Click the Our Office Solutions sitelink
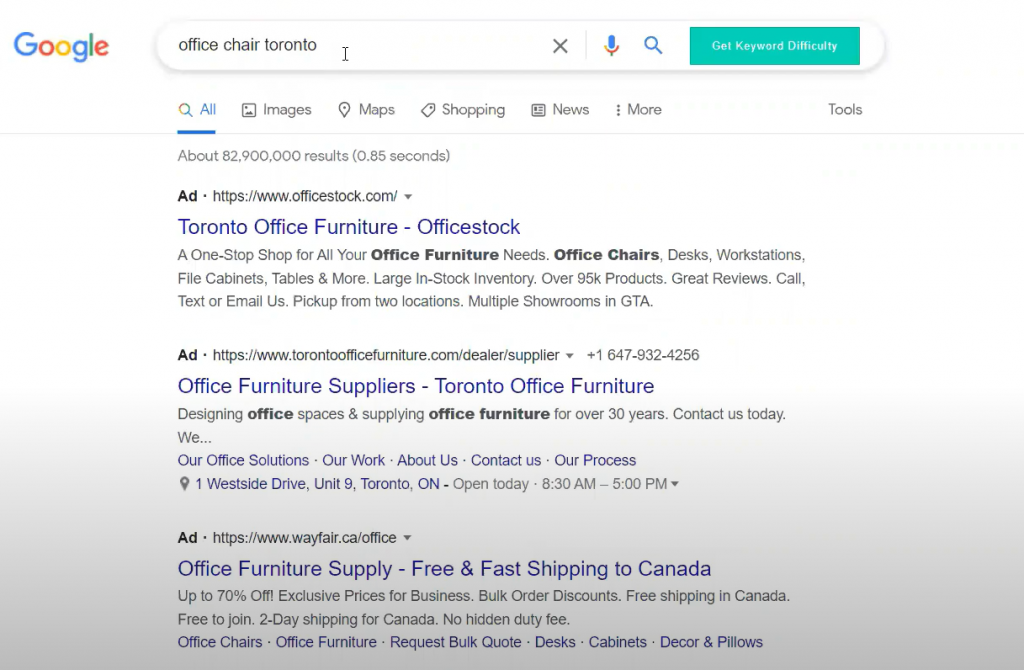Screen dimensions: 1024x670 point(243,461)
